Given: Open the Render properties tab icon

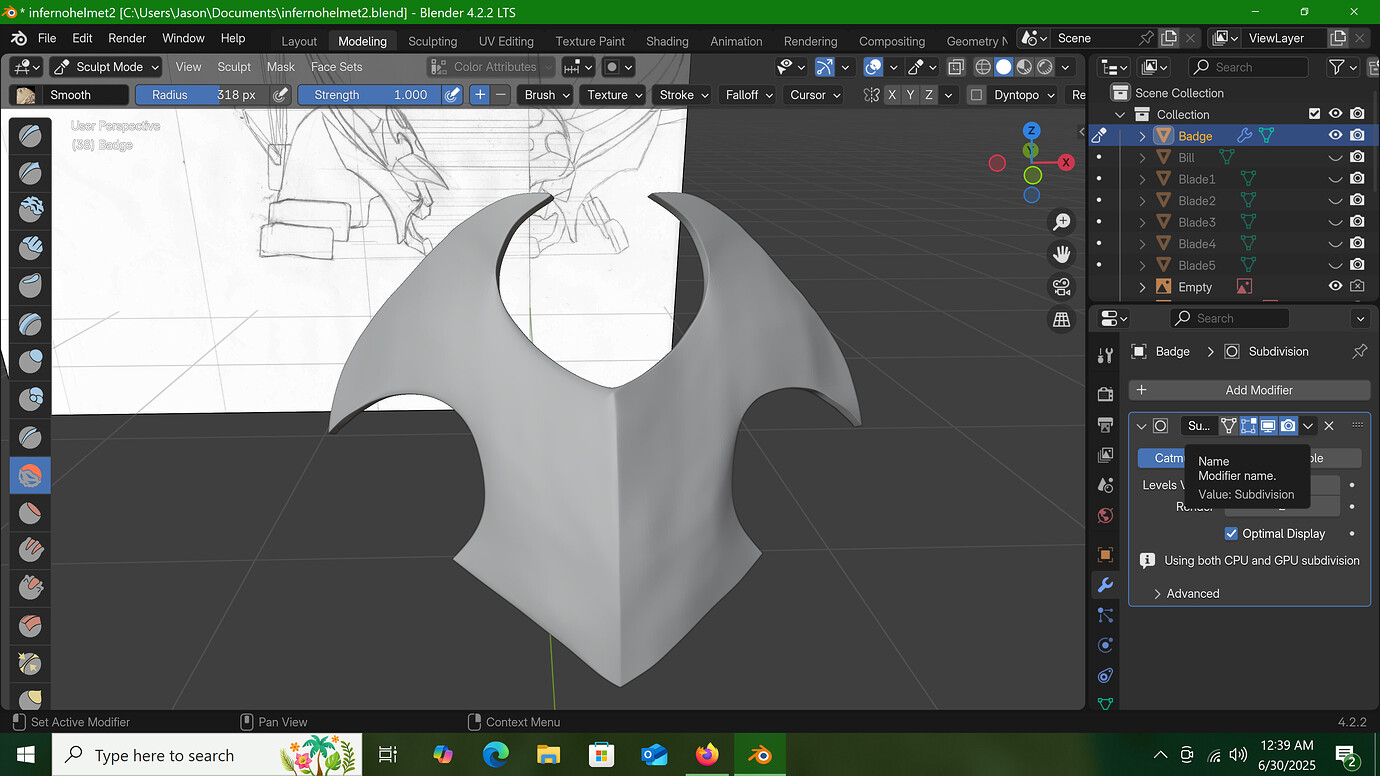Looking at the screenshot, I should [1105, 394].
